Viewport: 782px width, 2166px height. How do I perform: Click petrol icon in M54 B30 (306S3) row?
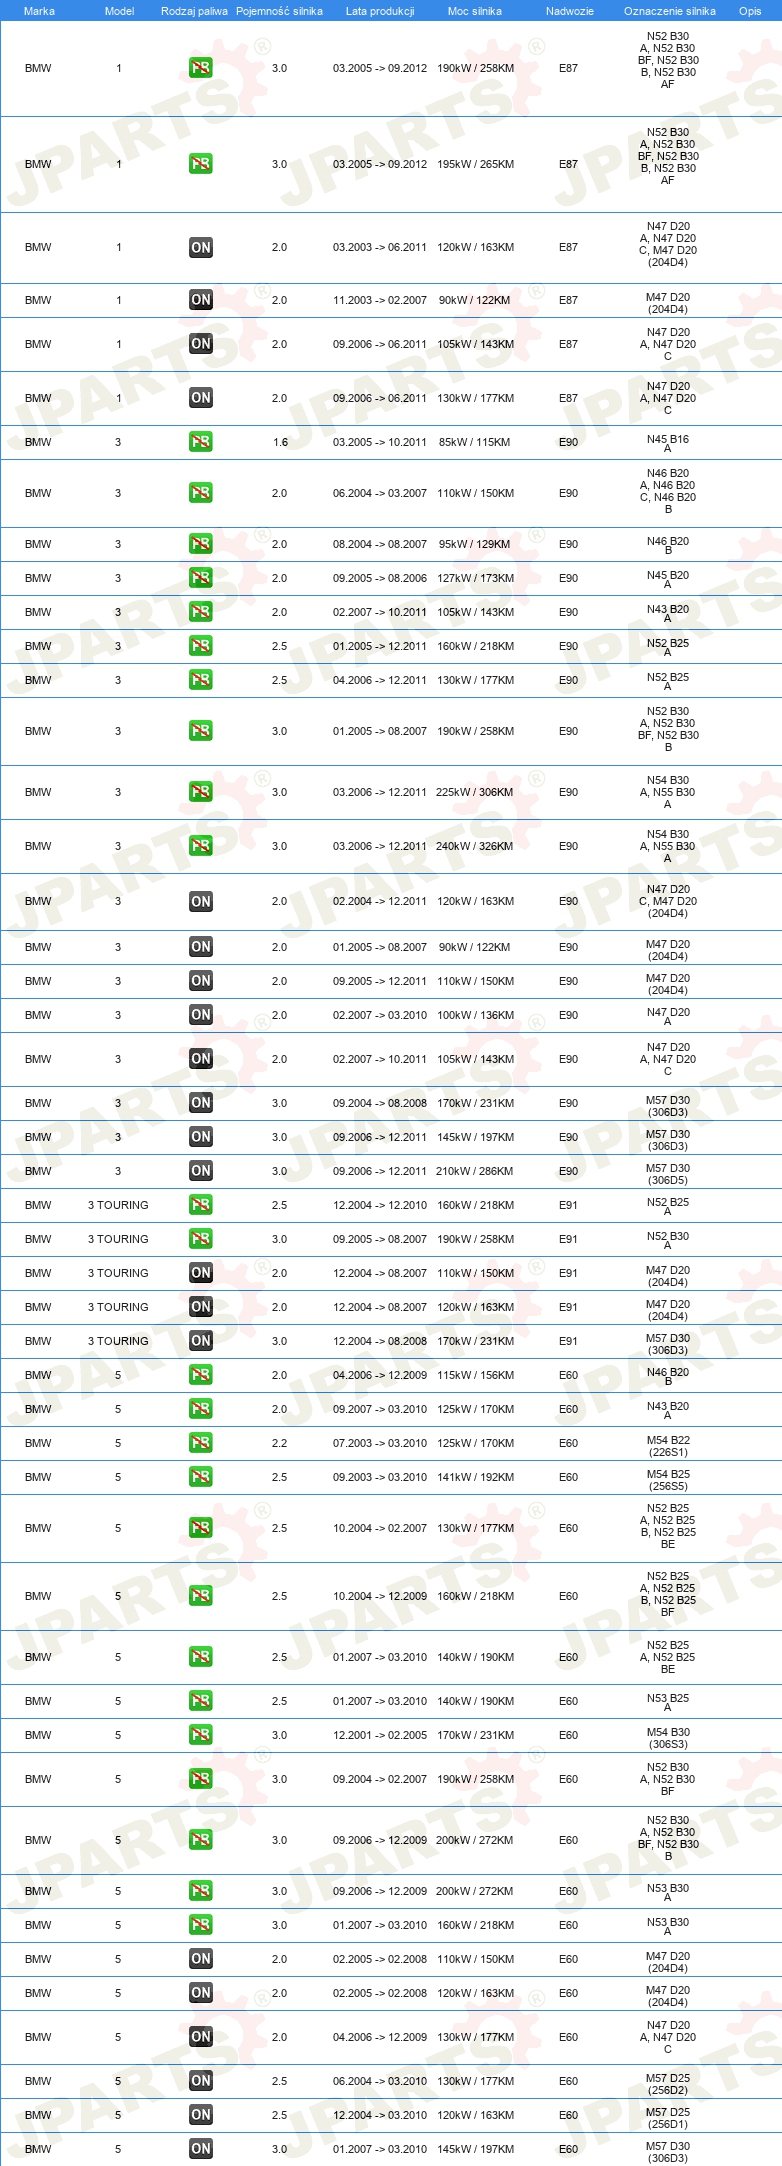(x=201, y=1735)
